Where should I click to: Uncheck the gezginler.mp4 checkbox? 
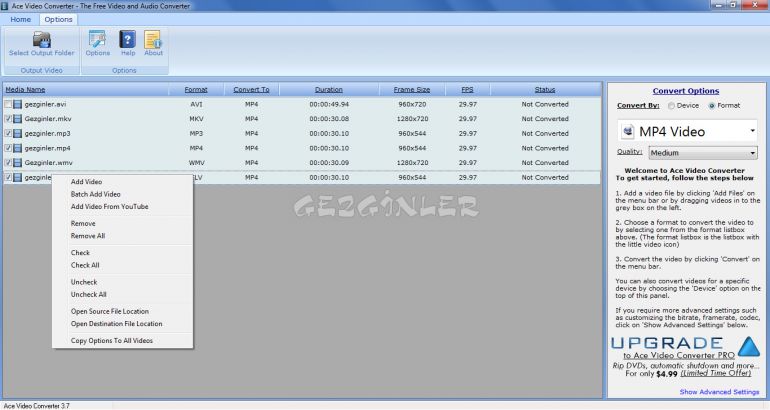coord(8,148)
